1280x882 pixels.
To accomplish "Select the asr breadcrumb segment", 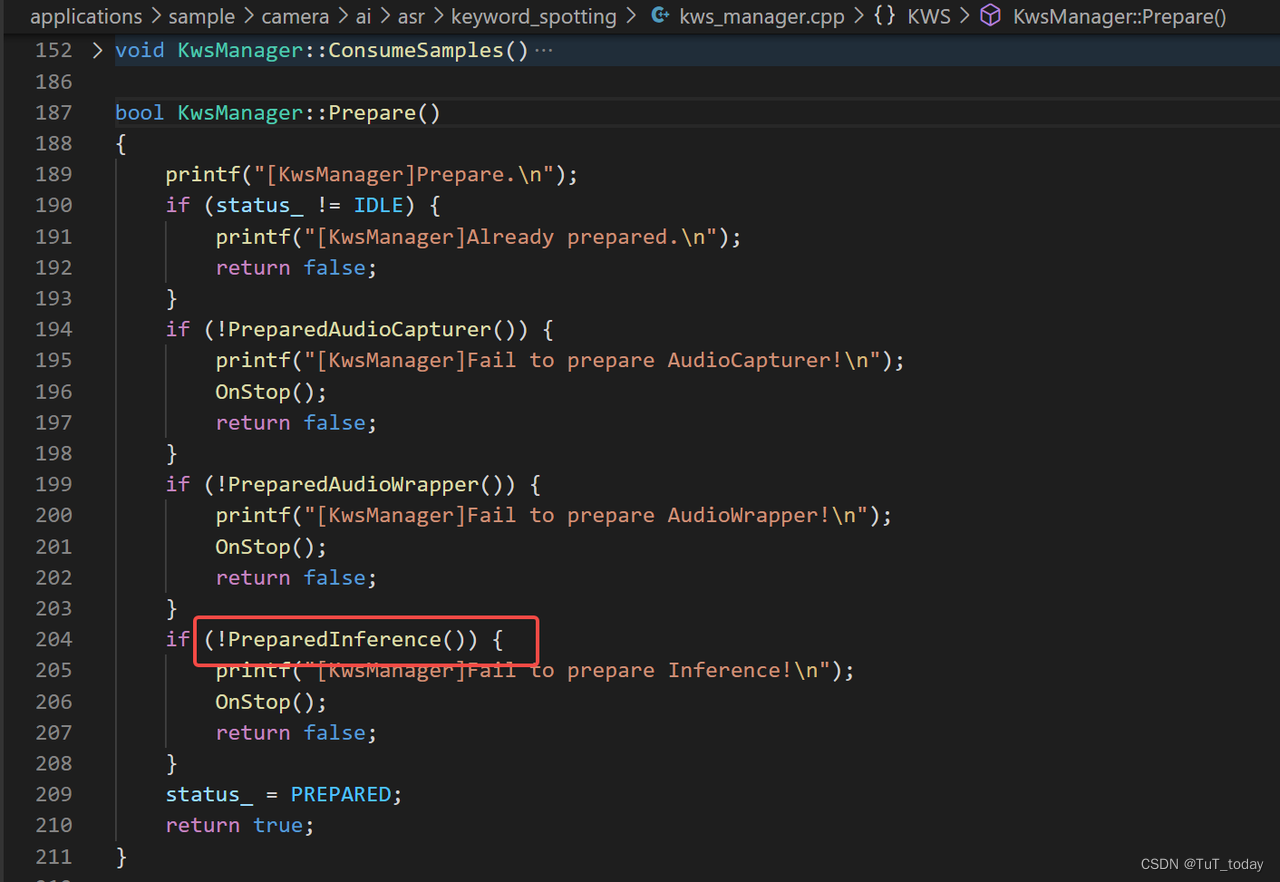I will coord(411,16).
